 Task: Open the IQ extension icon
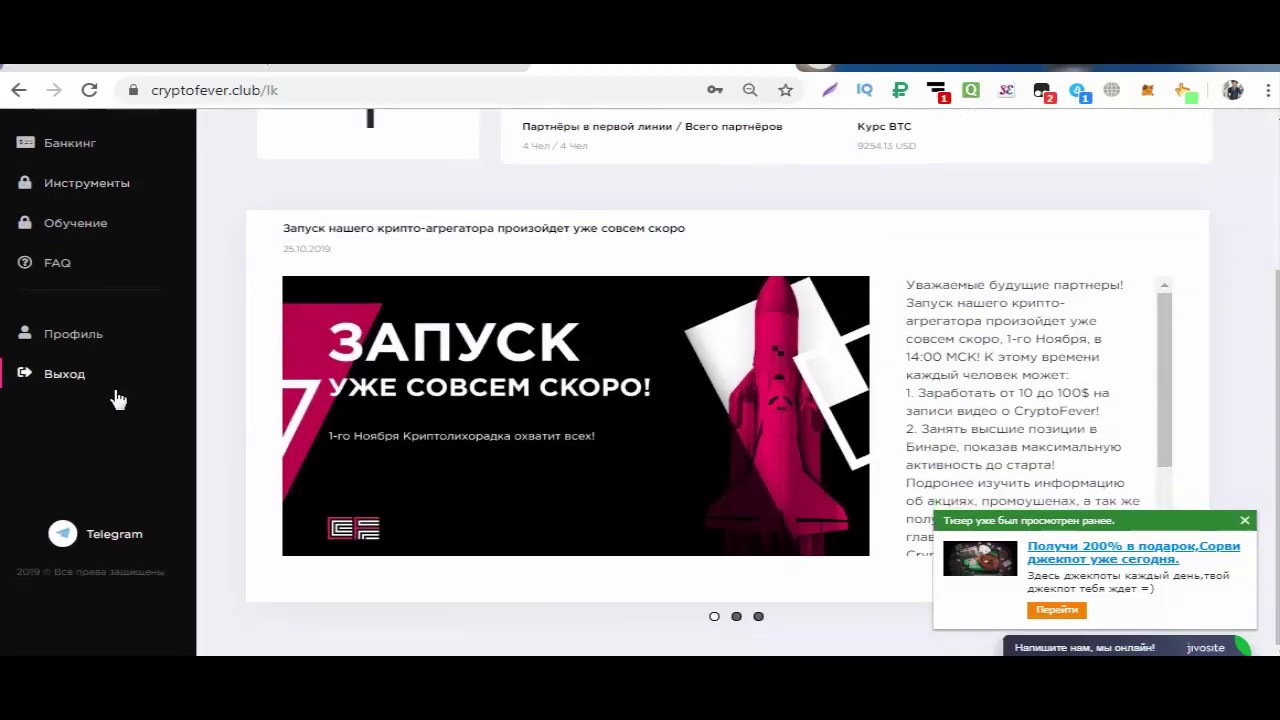(x=865, y=90)
